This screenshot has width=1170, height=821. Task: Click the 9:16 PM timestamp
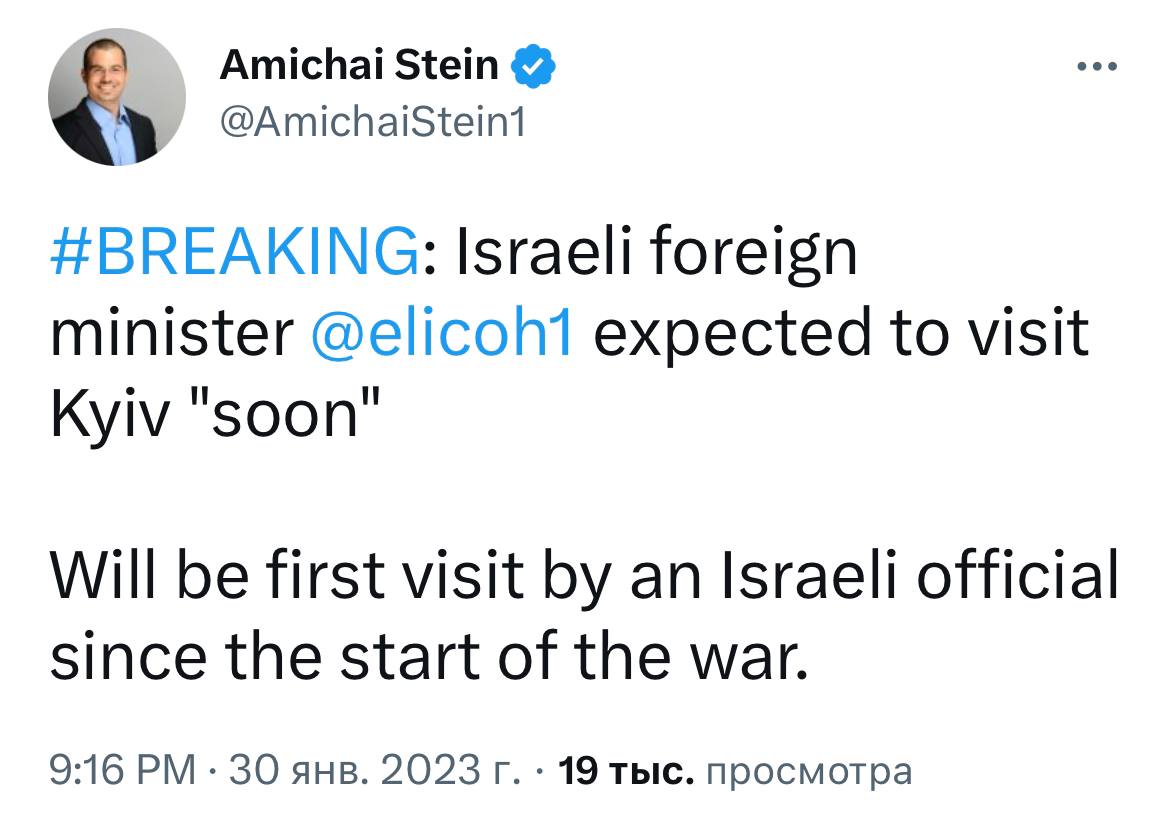pyautogui.click(x=115, y=769)
